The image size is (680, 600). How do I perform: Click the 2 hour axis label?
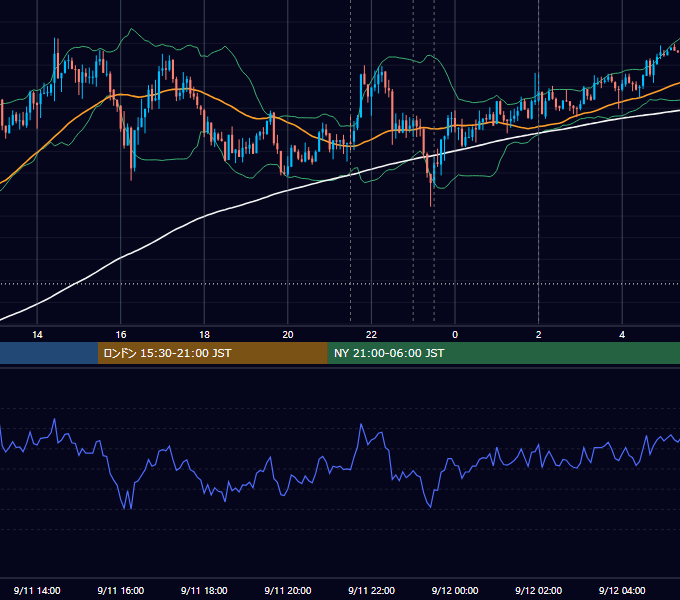tap(539, 335)
